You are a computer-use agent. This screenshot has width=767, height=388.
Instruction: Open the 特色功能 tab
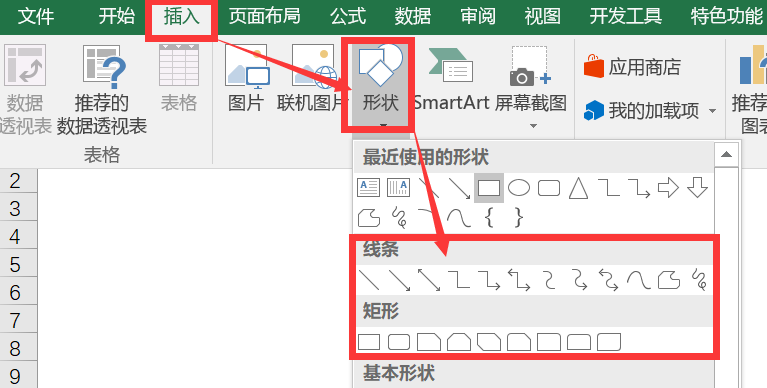click(727, 17)
